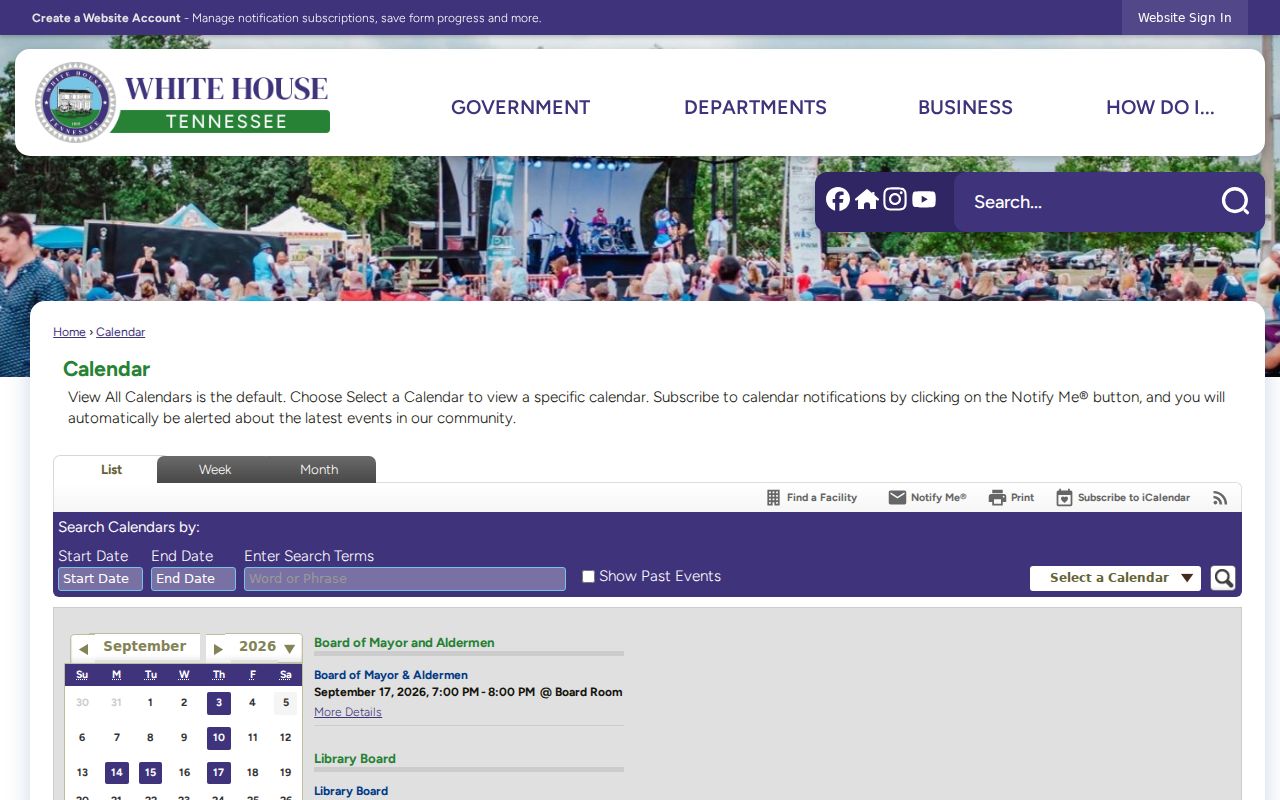
Task: Go to previous month in mini calendar
Action: (x=83, y=648)
